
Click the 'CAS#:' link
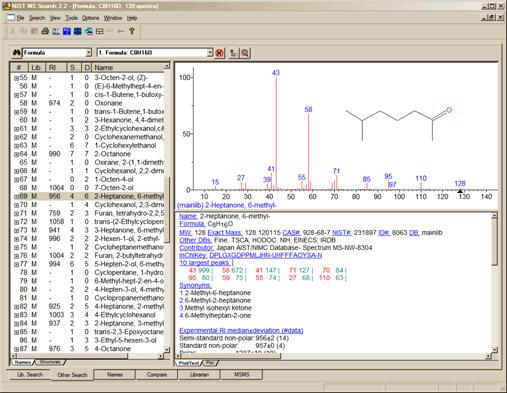[x=292, y=232]
